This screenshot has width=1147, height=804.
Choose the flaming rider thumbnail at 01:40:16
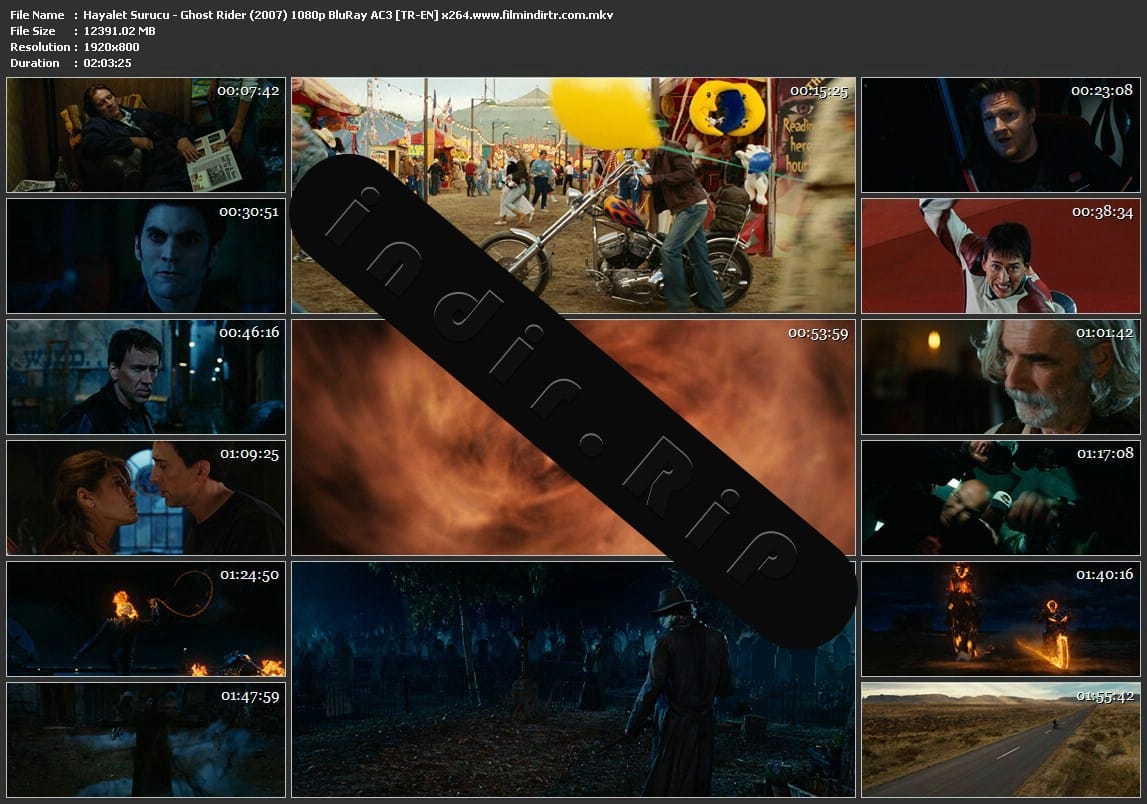coord(1000,619)
